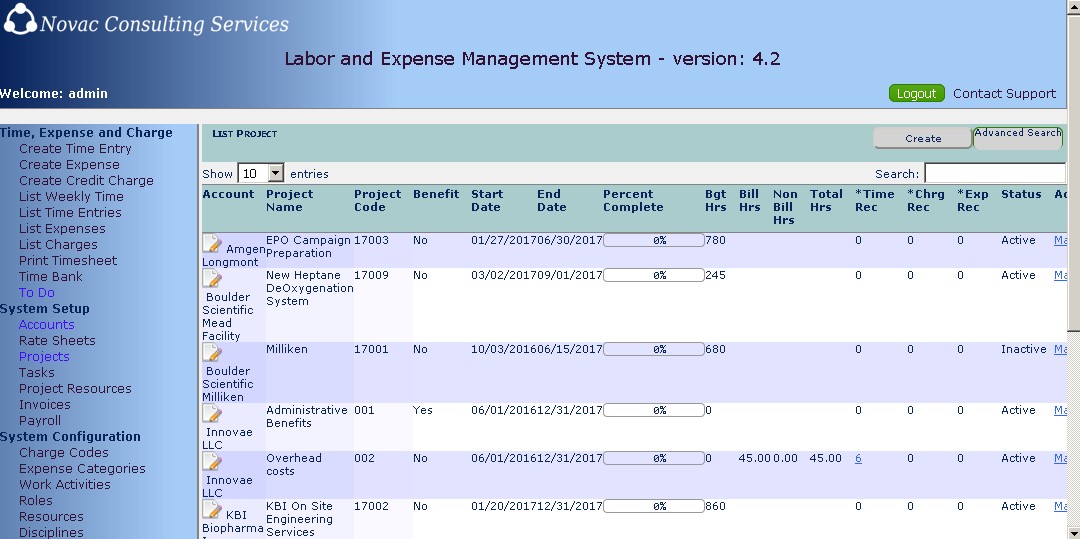Focus the Search input field
This screenshot has width=1080, height=539.
click(x=995, y=174)
